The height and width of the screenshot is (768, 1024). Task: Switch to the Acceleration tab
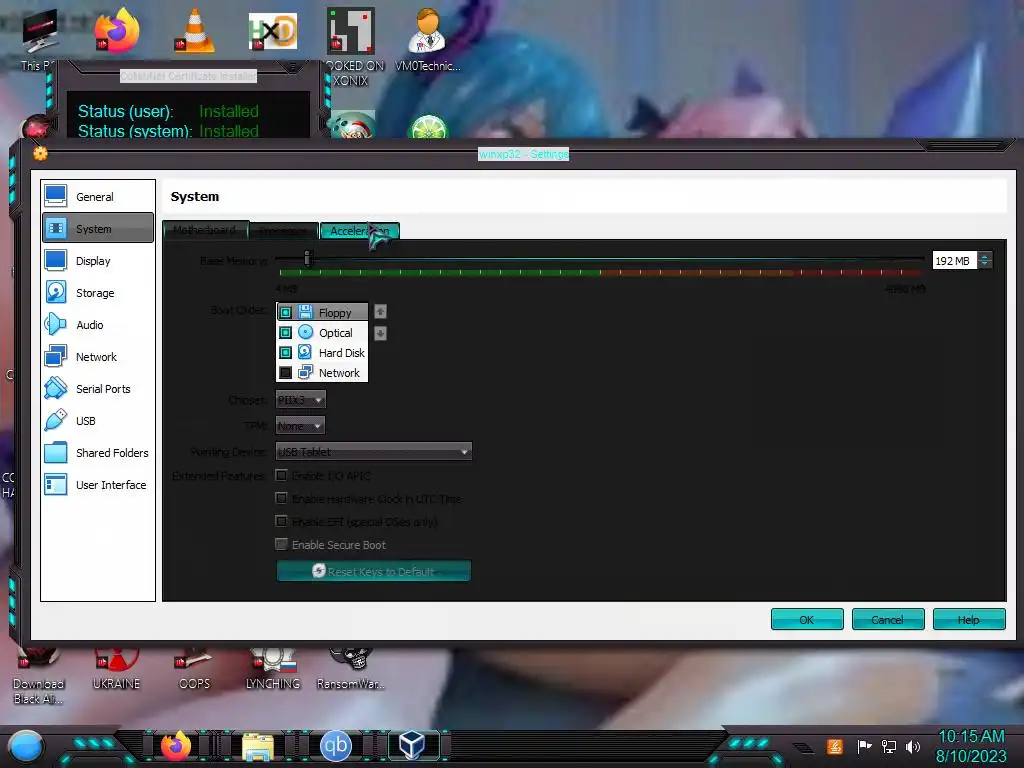click(360, 231)
